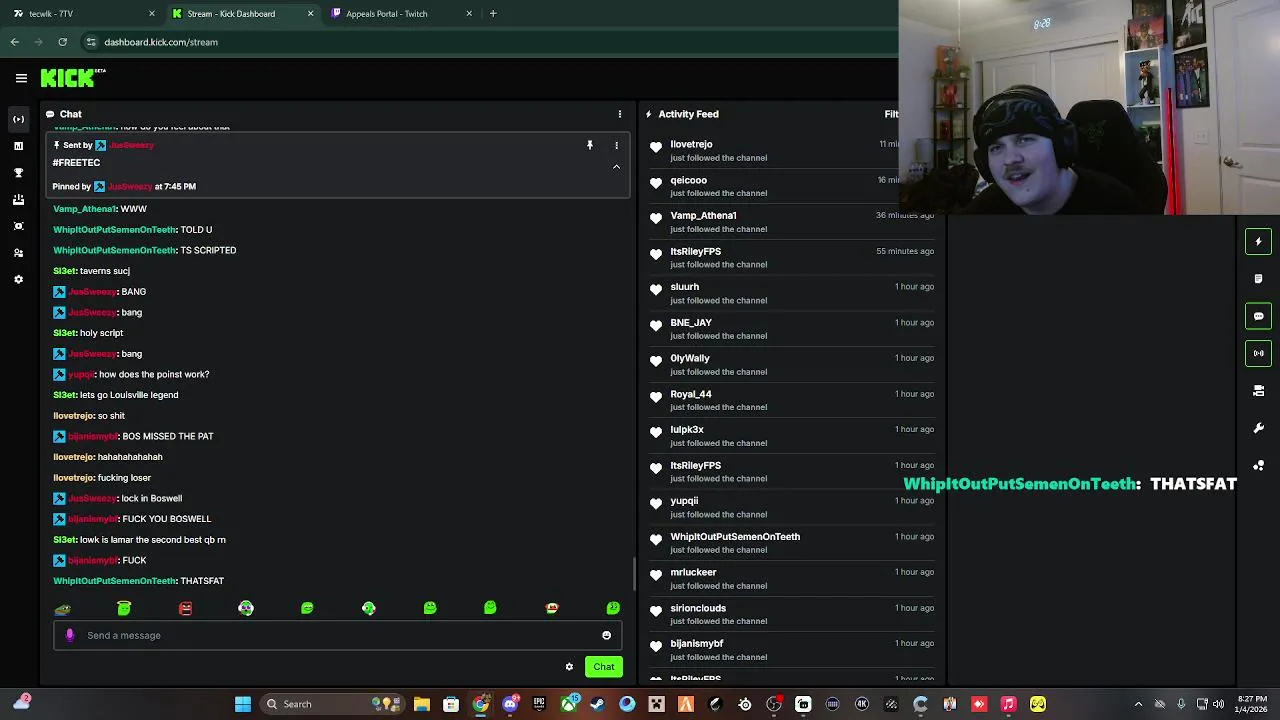The width and height of the screenshot is (1280, 720).
Task: Unpin the #FREETEC pinned message
Action: (x=590, y=146)
